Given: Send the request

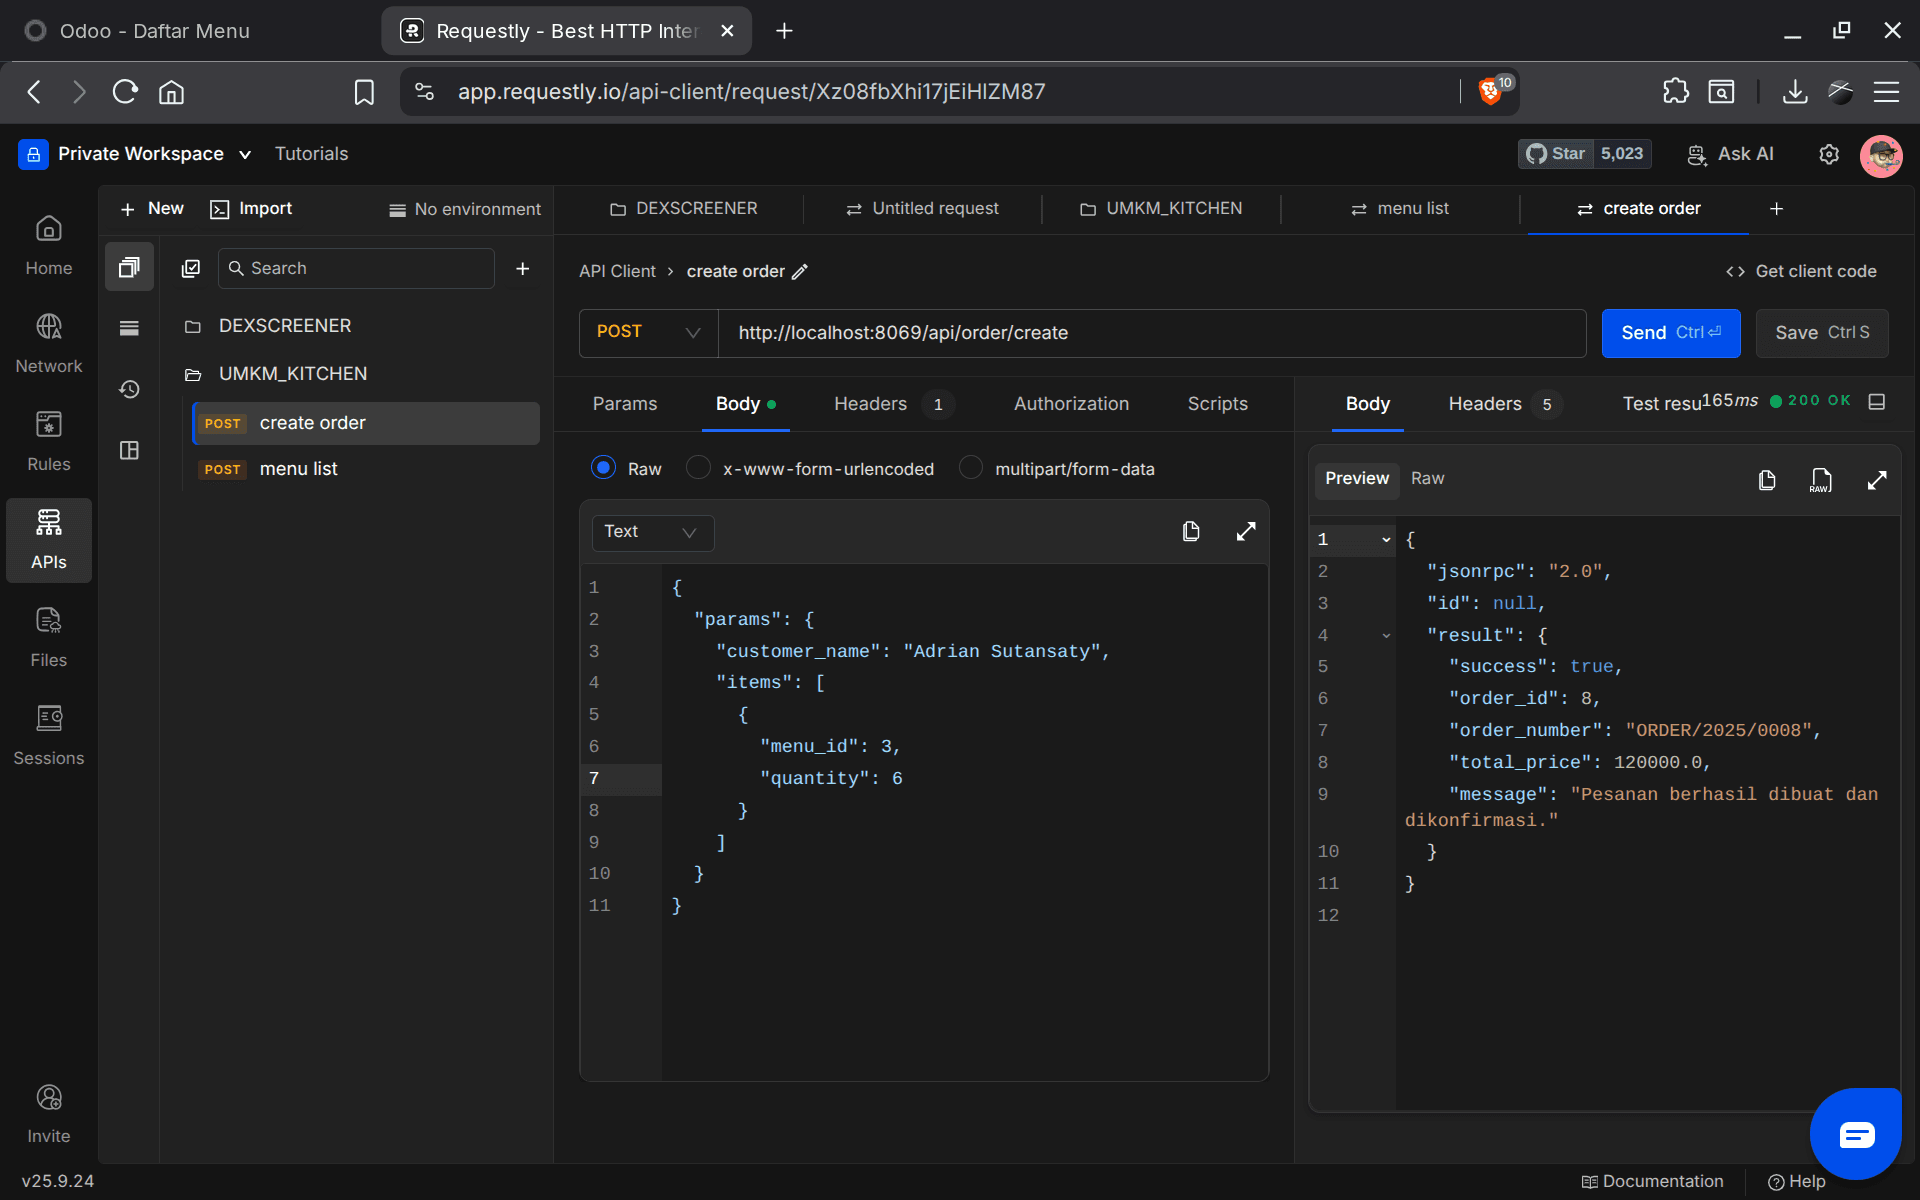Looking at the screenshot, I should pyautogui.click(x=1671, y=333).
